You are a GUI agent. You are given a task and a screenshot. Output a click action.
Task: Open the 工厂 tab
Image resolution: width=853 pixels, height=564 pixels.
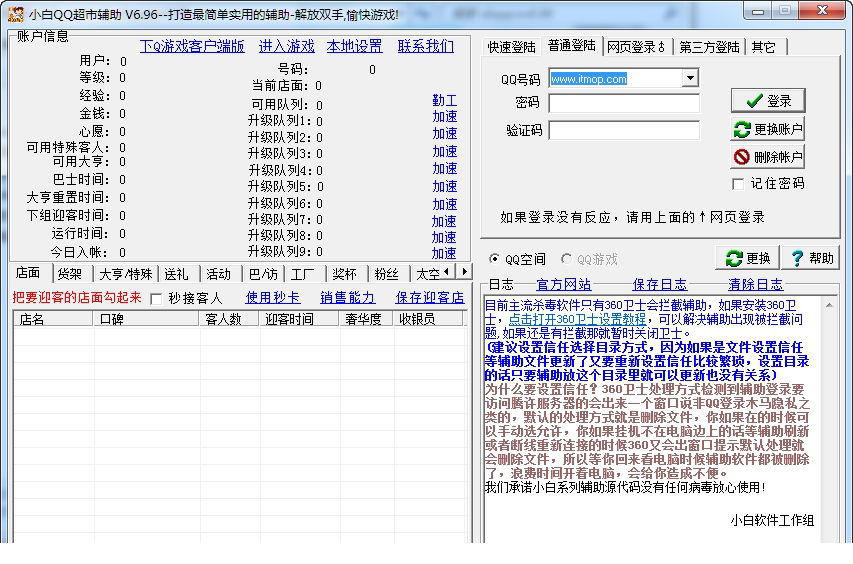pos(302,274)
